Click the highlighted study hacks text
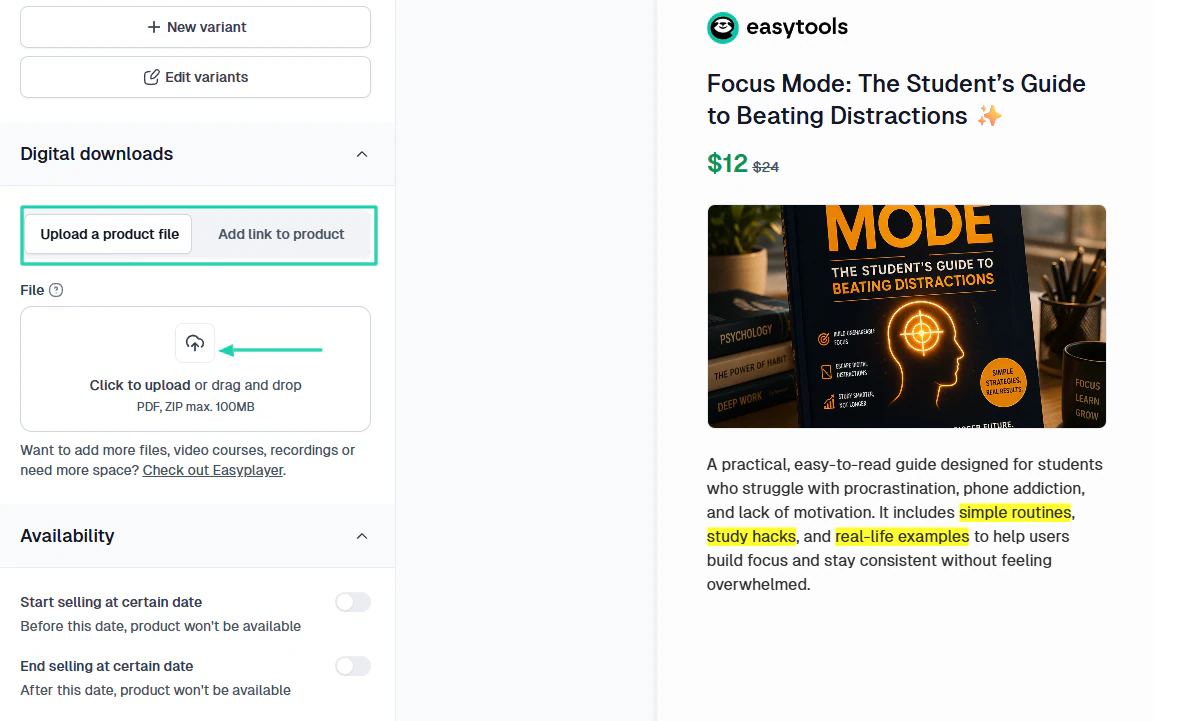1192x721 pixels. (x=751, y=537)
